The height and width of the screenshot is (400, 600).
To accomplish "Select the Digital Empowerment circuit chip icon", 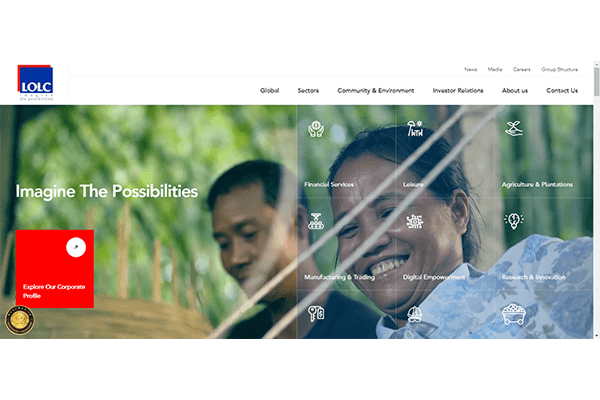I will (415, 221).
